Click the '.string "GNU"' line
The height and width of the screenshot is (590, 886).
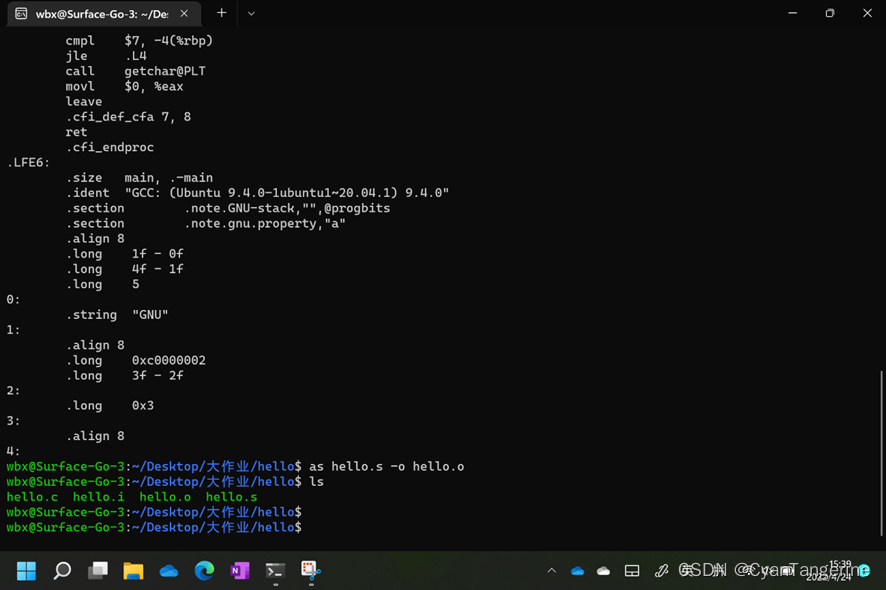click(x=117, y=315)
